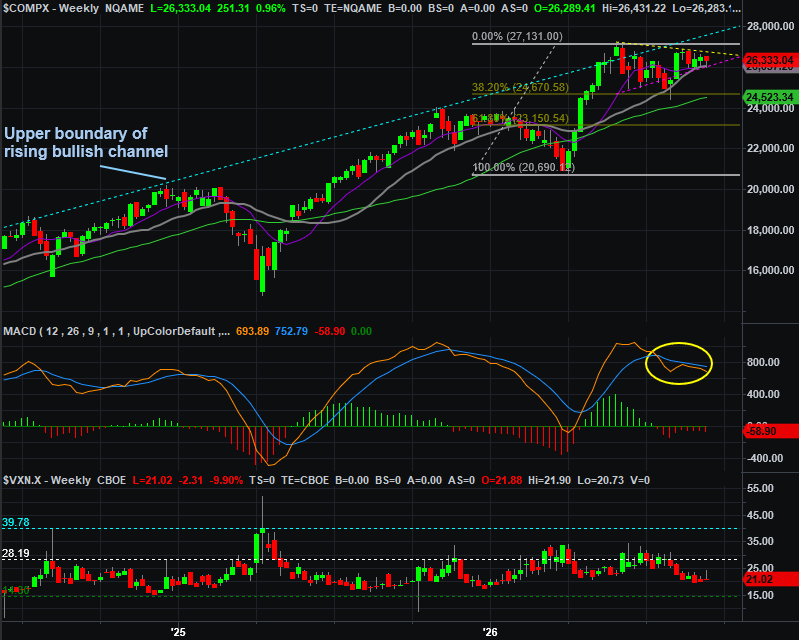
Task: Click the 28,000.00 price axis label
Action: click(x=770, y=26)
